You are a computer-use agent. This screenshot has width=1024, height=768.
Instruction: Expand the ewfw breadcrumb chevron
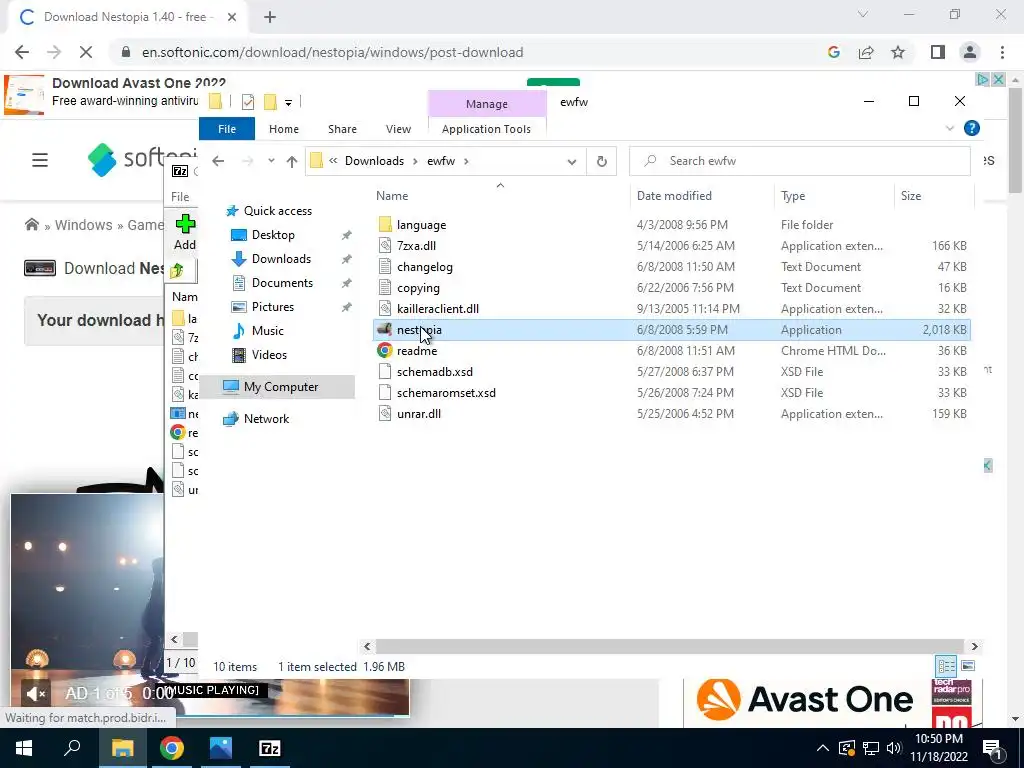[466, 161]
